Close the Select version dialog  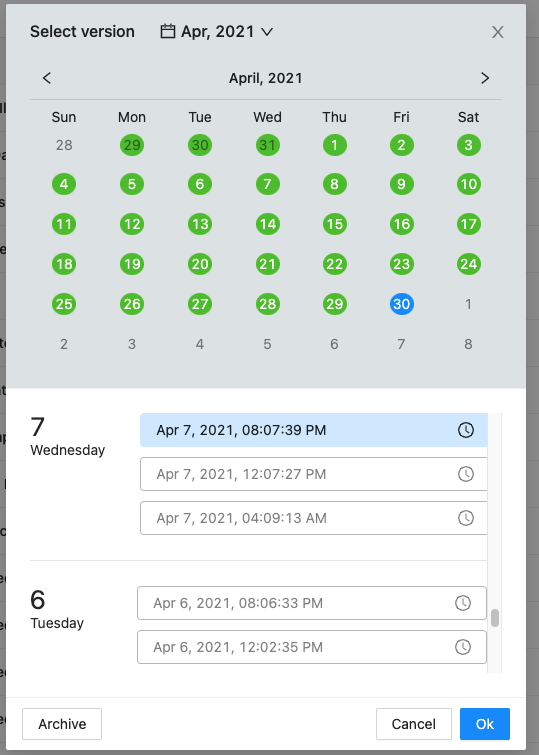point(498,32)
